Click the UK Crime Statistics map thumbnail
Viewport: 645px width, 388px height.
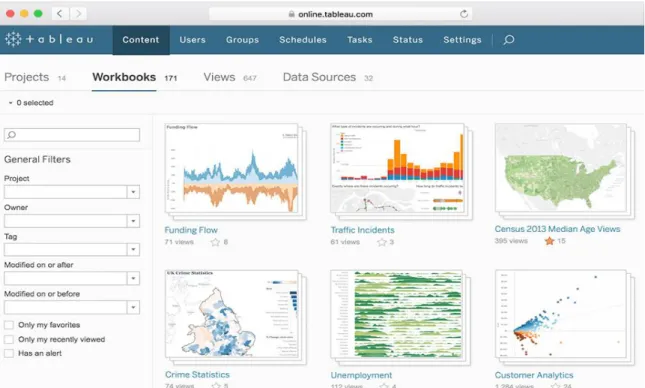[x=232, y=314]
